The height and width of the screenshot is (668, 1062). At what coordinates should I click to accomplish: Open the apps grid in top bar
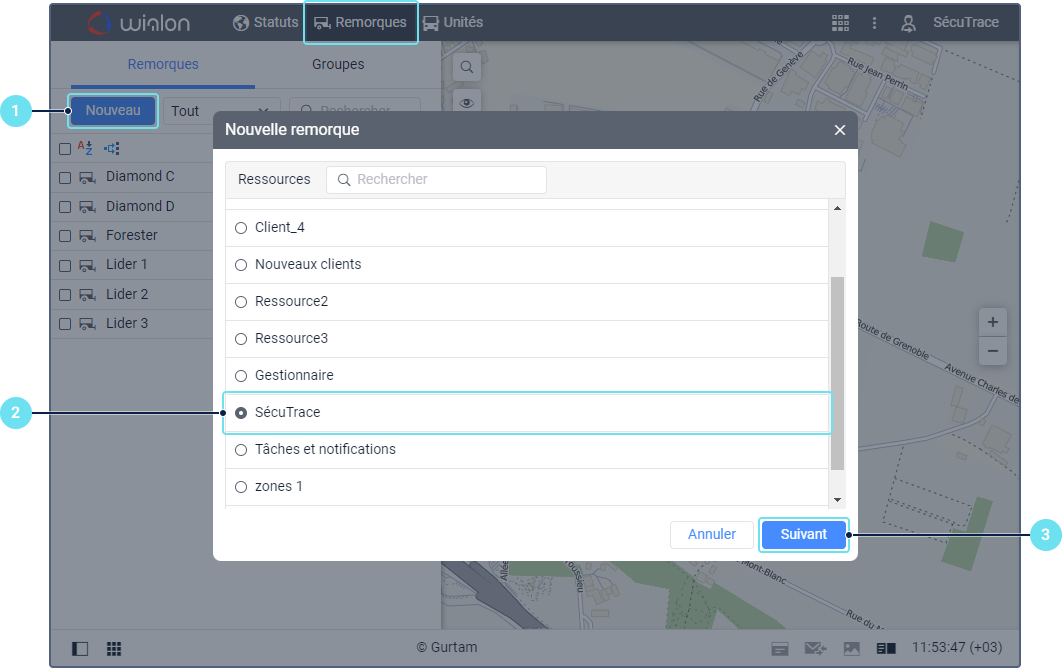tap(840, 22)
